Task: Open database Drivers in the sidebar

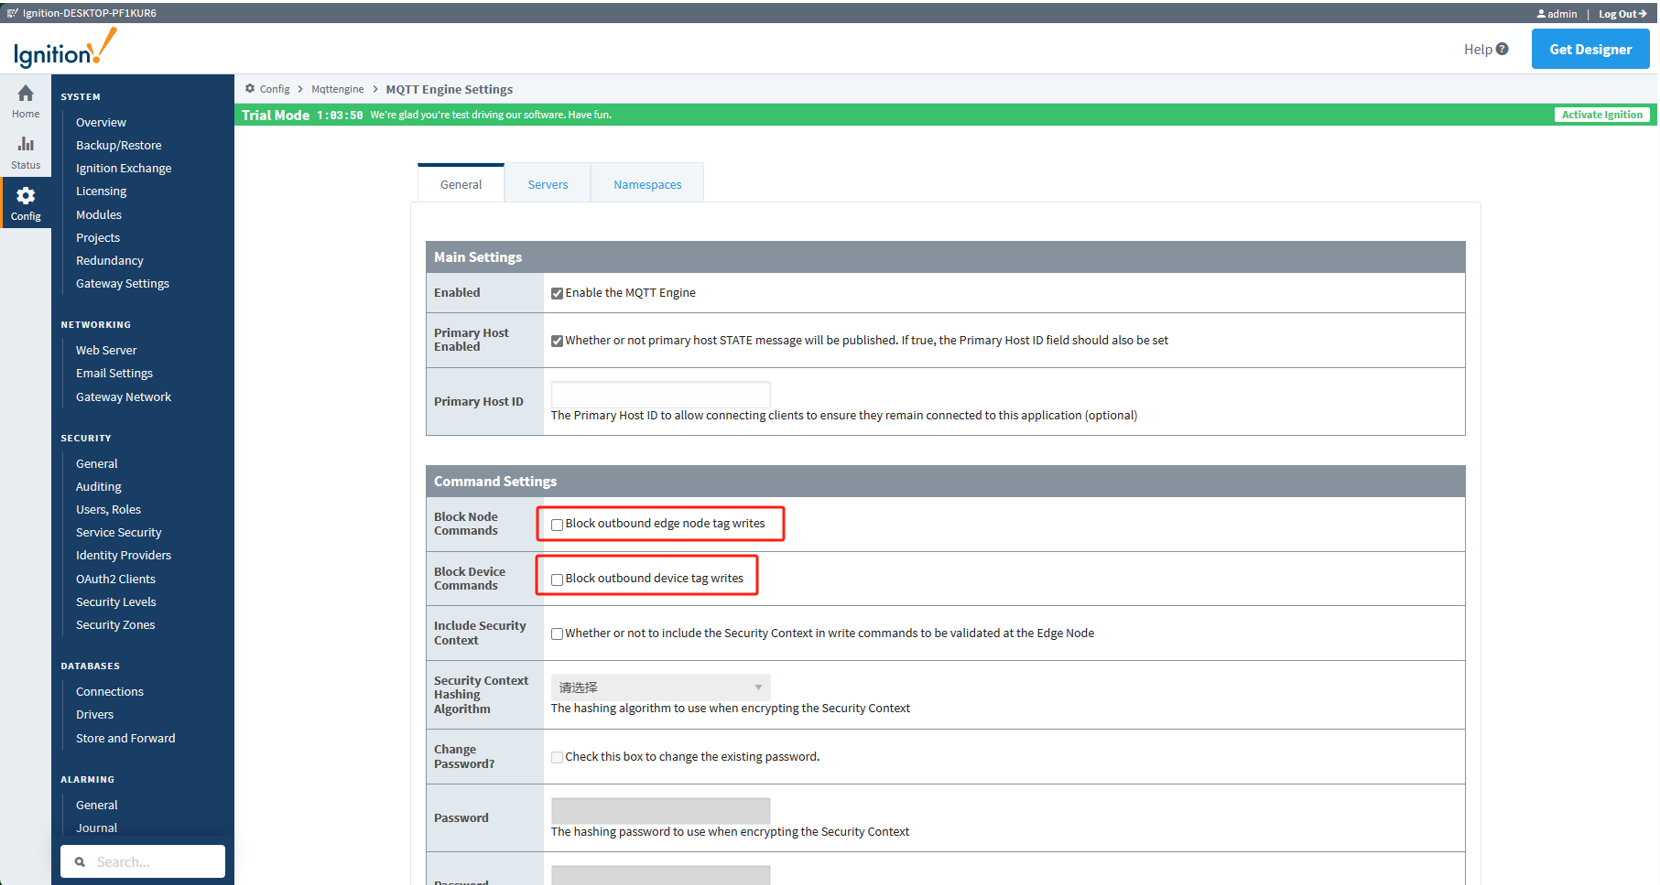Action: click(95, 715)
